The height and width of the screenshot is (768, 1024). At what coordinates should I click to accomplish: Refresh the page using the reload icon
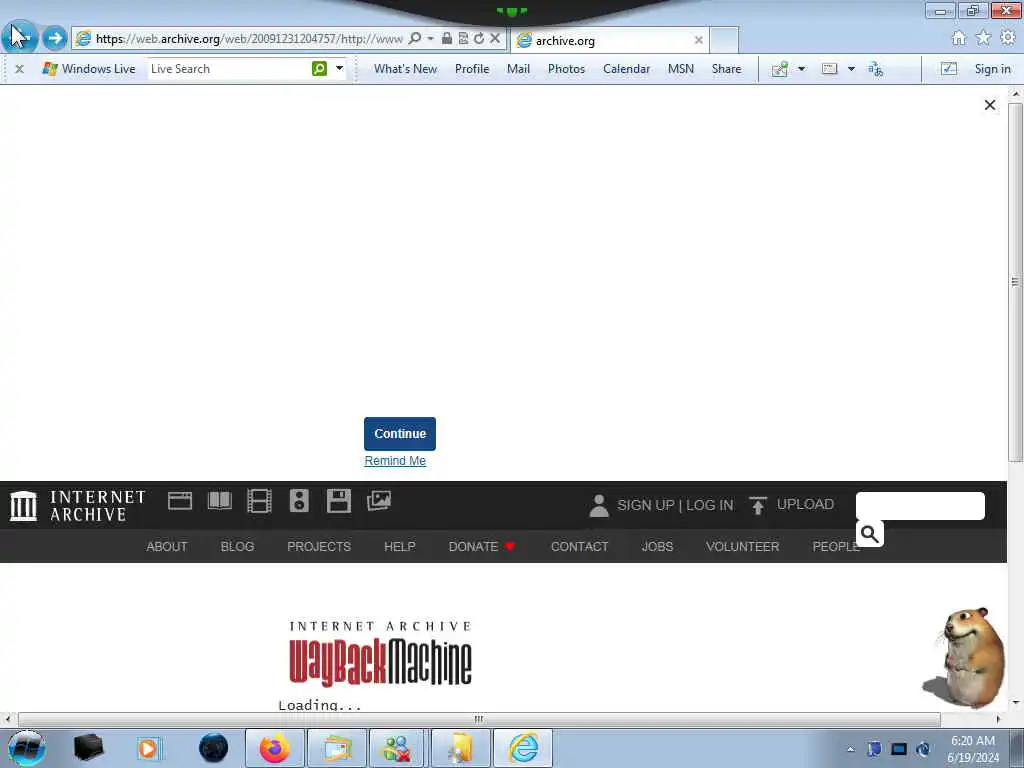point(479,39)
